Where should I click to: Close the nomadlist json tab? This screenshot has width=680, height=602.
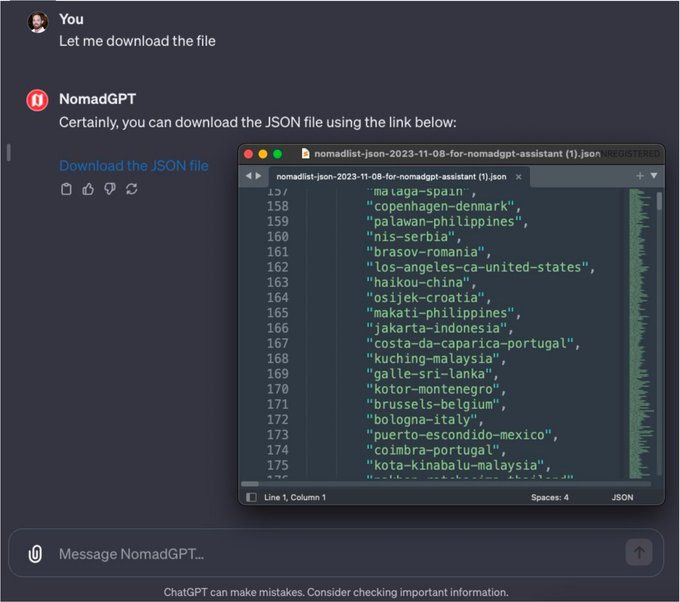(518, 177)
